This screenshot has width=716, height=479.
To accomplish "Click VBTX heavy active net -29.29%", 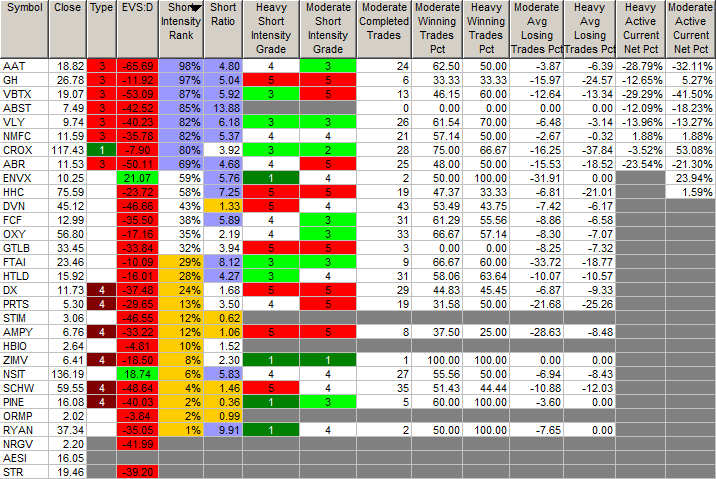I will pos(641,94).
